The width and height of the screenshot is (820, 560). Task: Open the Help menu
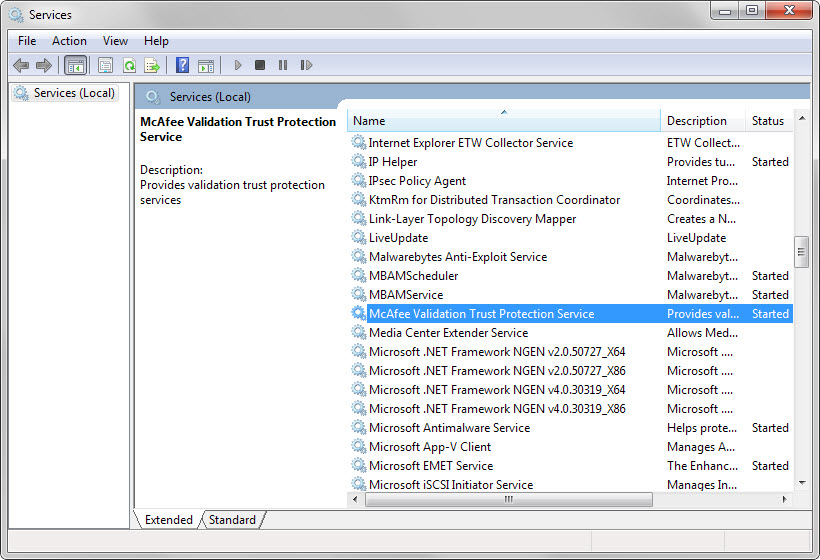(x=156, y=41)
